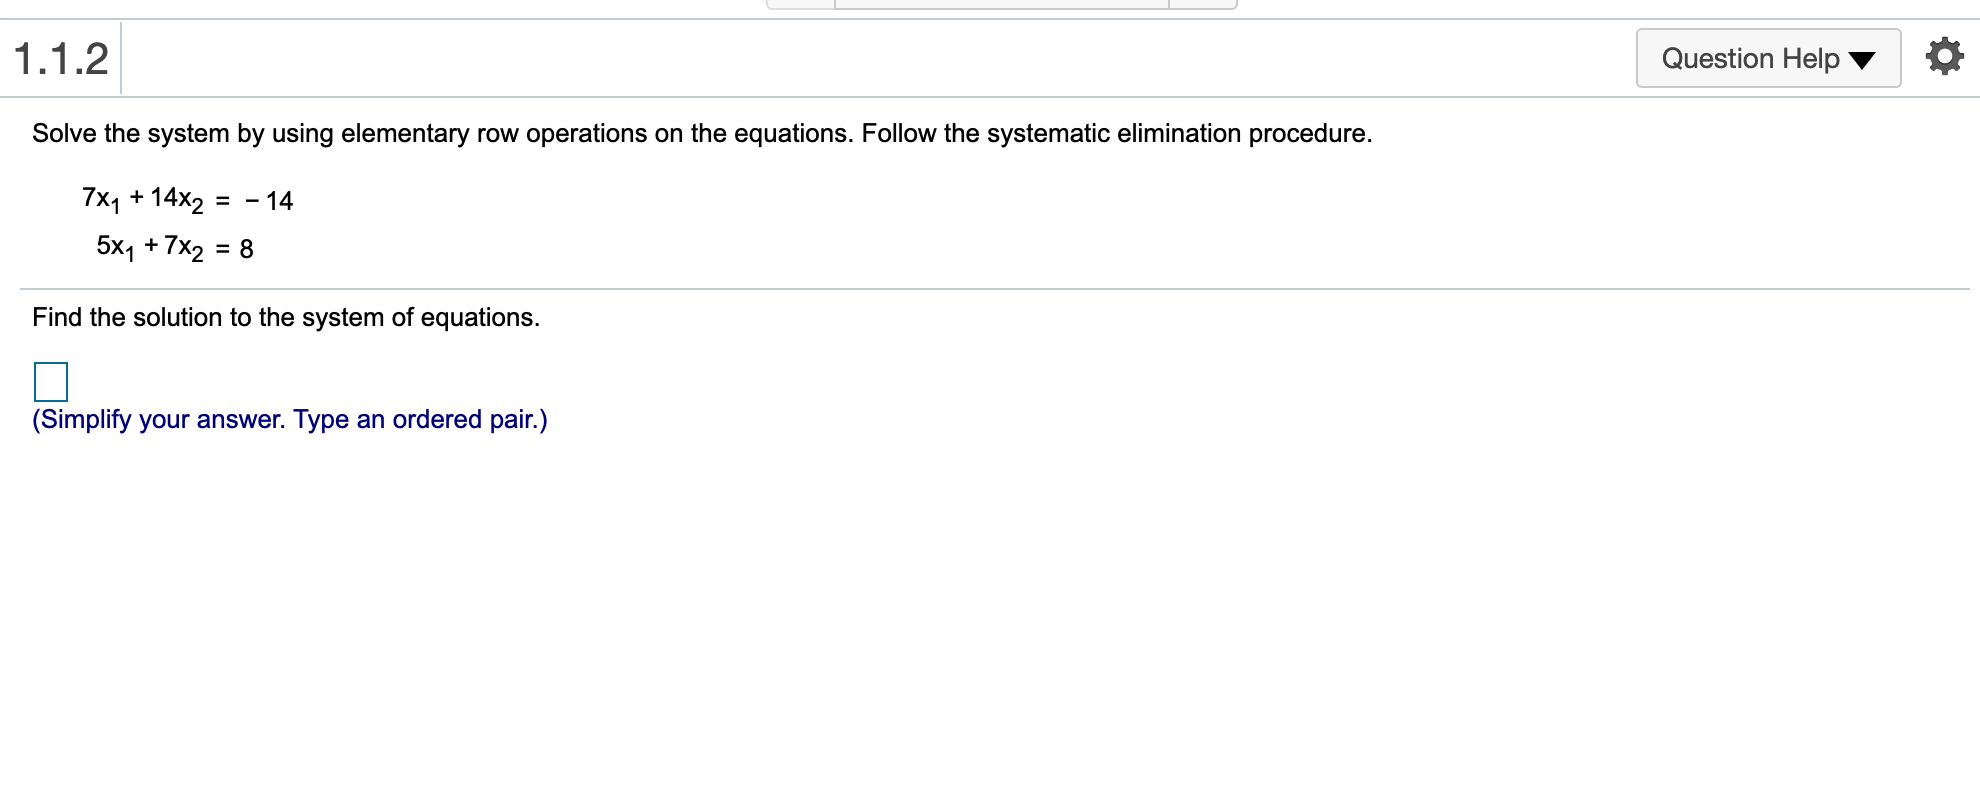The image size is (1980, 812).
Task: Select the equation 7x1 + 14x2 = -14
Action: 187,199
